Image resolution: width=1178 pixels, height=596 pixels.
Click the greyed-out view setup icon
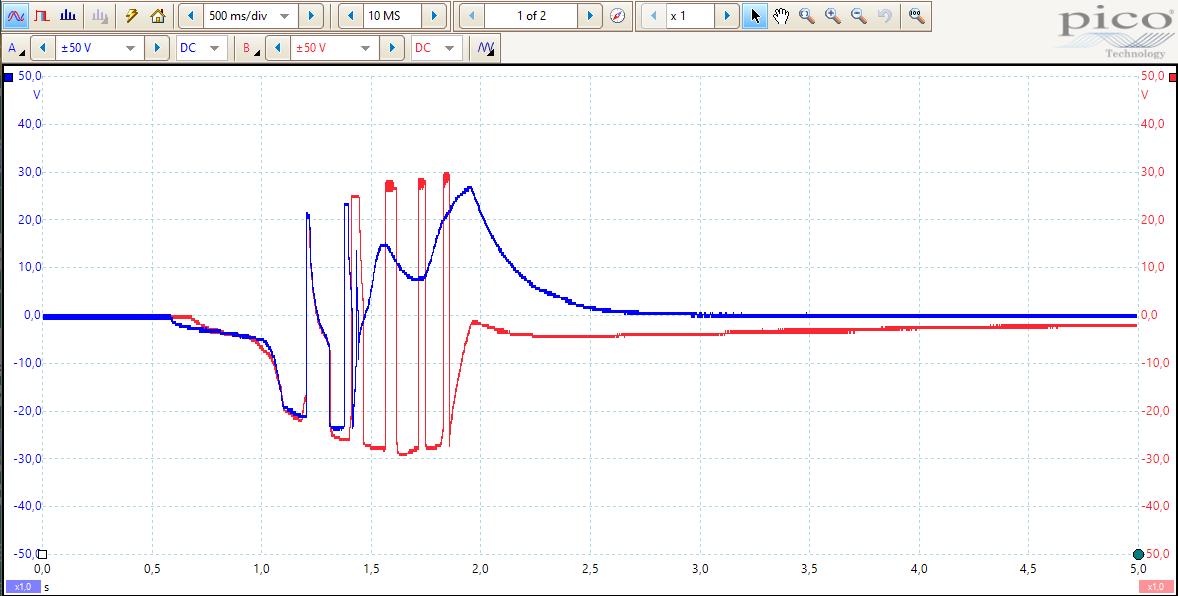coord(98,15)
